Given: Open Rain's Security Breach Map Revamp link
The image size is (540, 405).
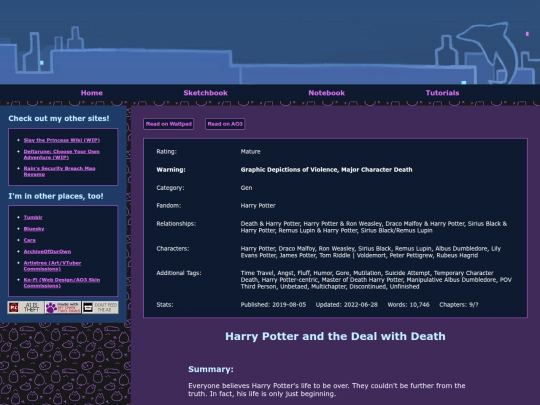Looking at the screenshot, I should pos(59,171).
